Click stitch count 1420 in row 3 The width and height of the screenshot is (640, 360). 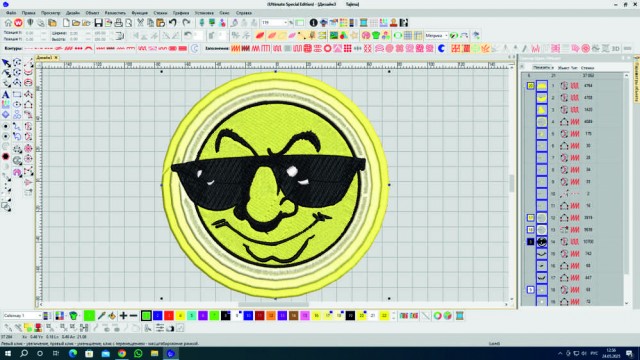588,110
